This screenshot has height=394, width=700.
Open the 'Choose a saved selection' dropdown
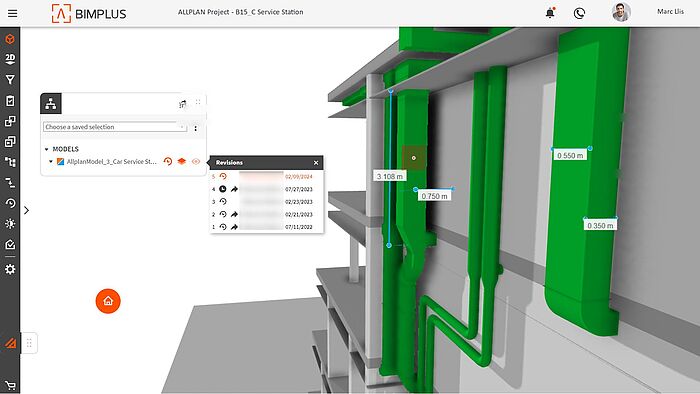tap(115, 127)
